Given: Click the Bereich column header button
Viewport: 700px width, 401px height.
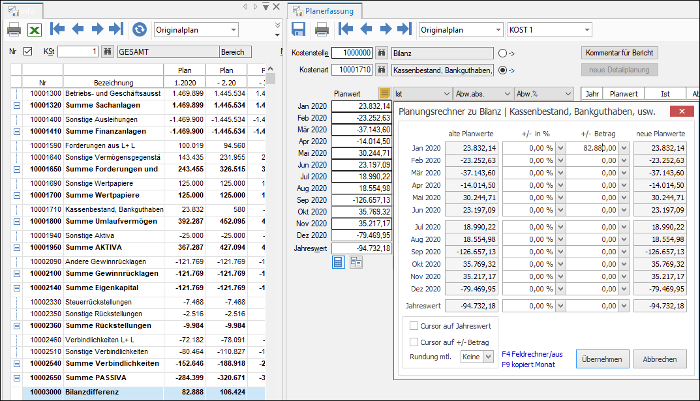Looking at the screenshot, I should pyautogui.click(x=235, y=52).
